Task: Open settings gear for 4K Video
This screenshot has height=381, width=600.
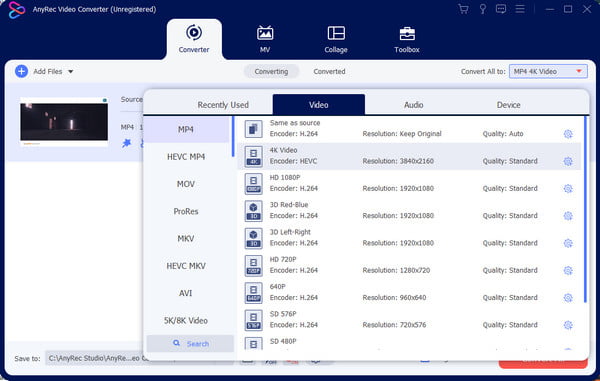Action: click(x=568, y=161)
